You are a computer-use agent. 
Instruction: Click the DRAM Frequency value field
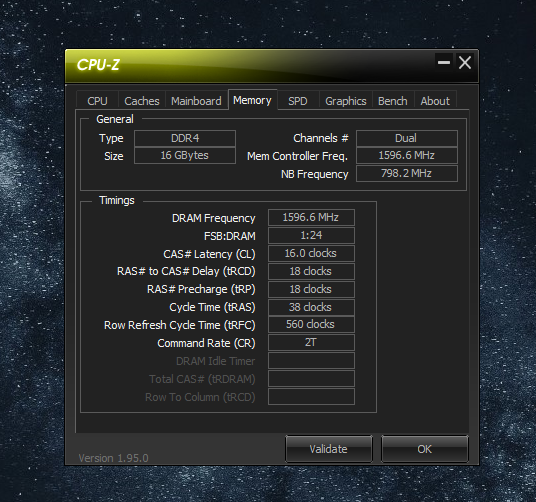pyautogui.click(x=311, y=217)
